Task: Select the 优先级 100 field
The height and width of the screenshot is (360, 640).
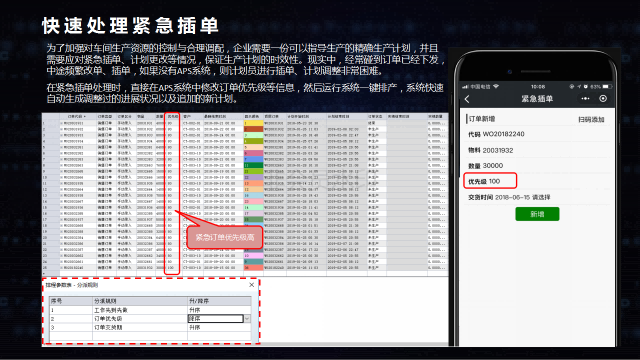Action: (x=490, y=181)
